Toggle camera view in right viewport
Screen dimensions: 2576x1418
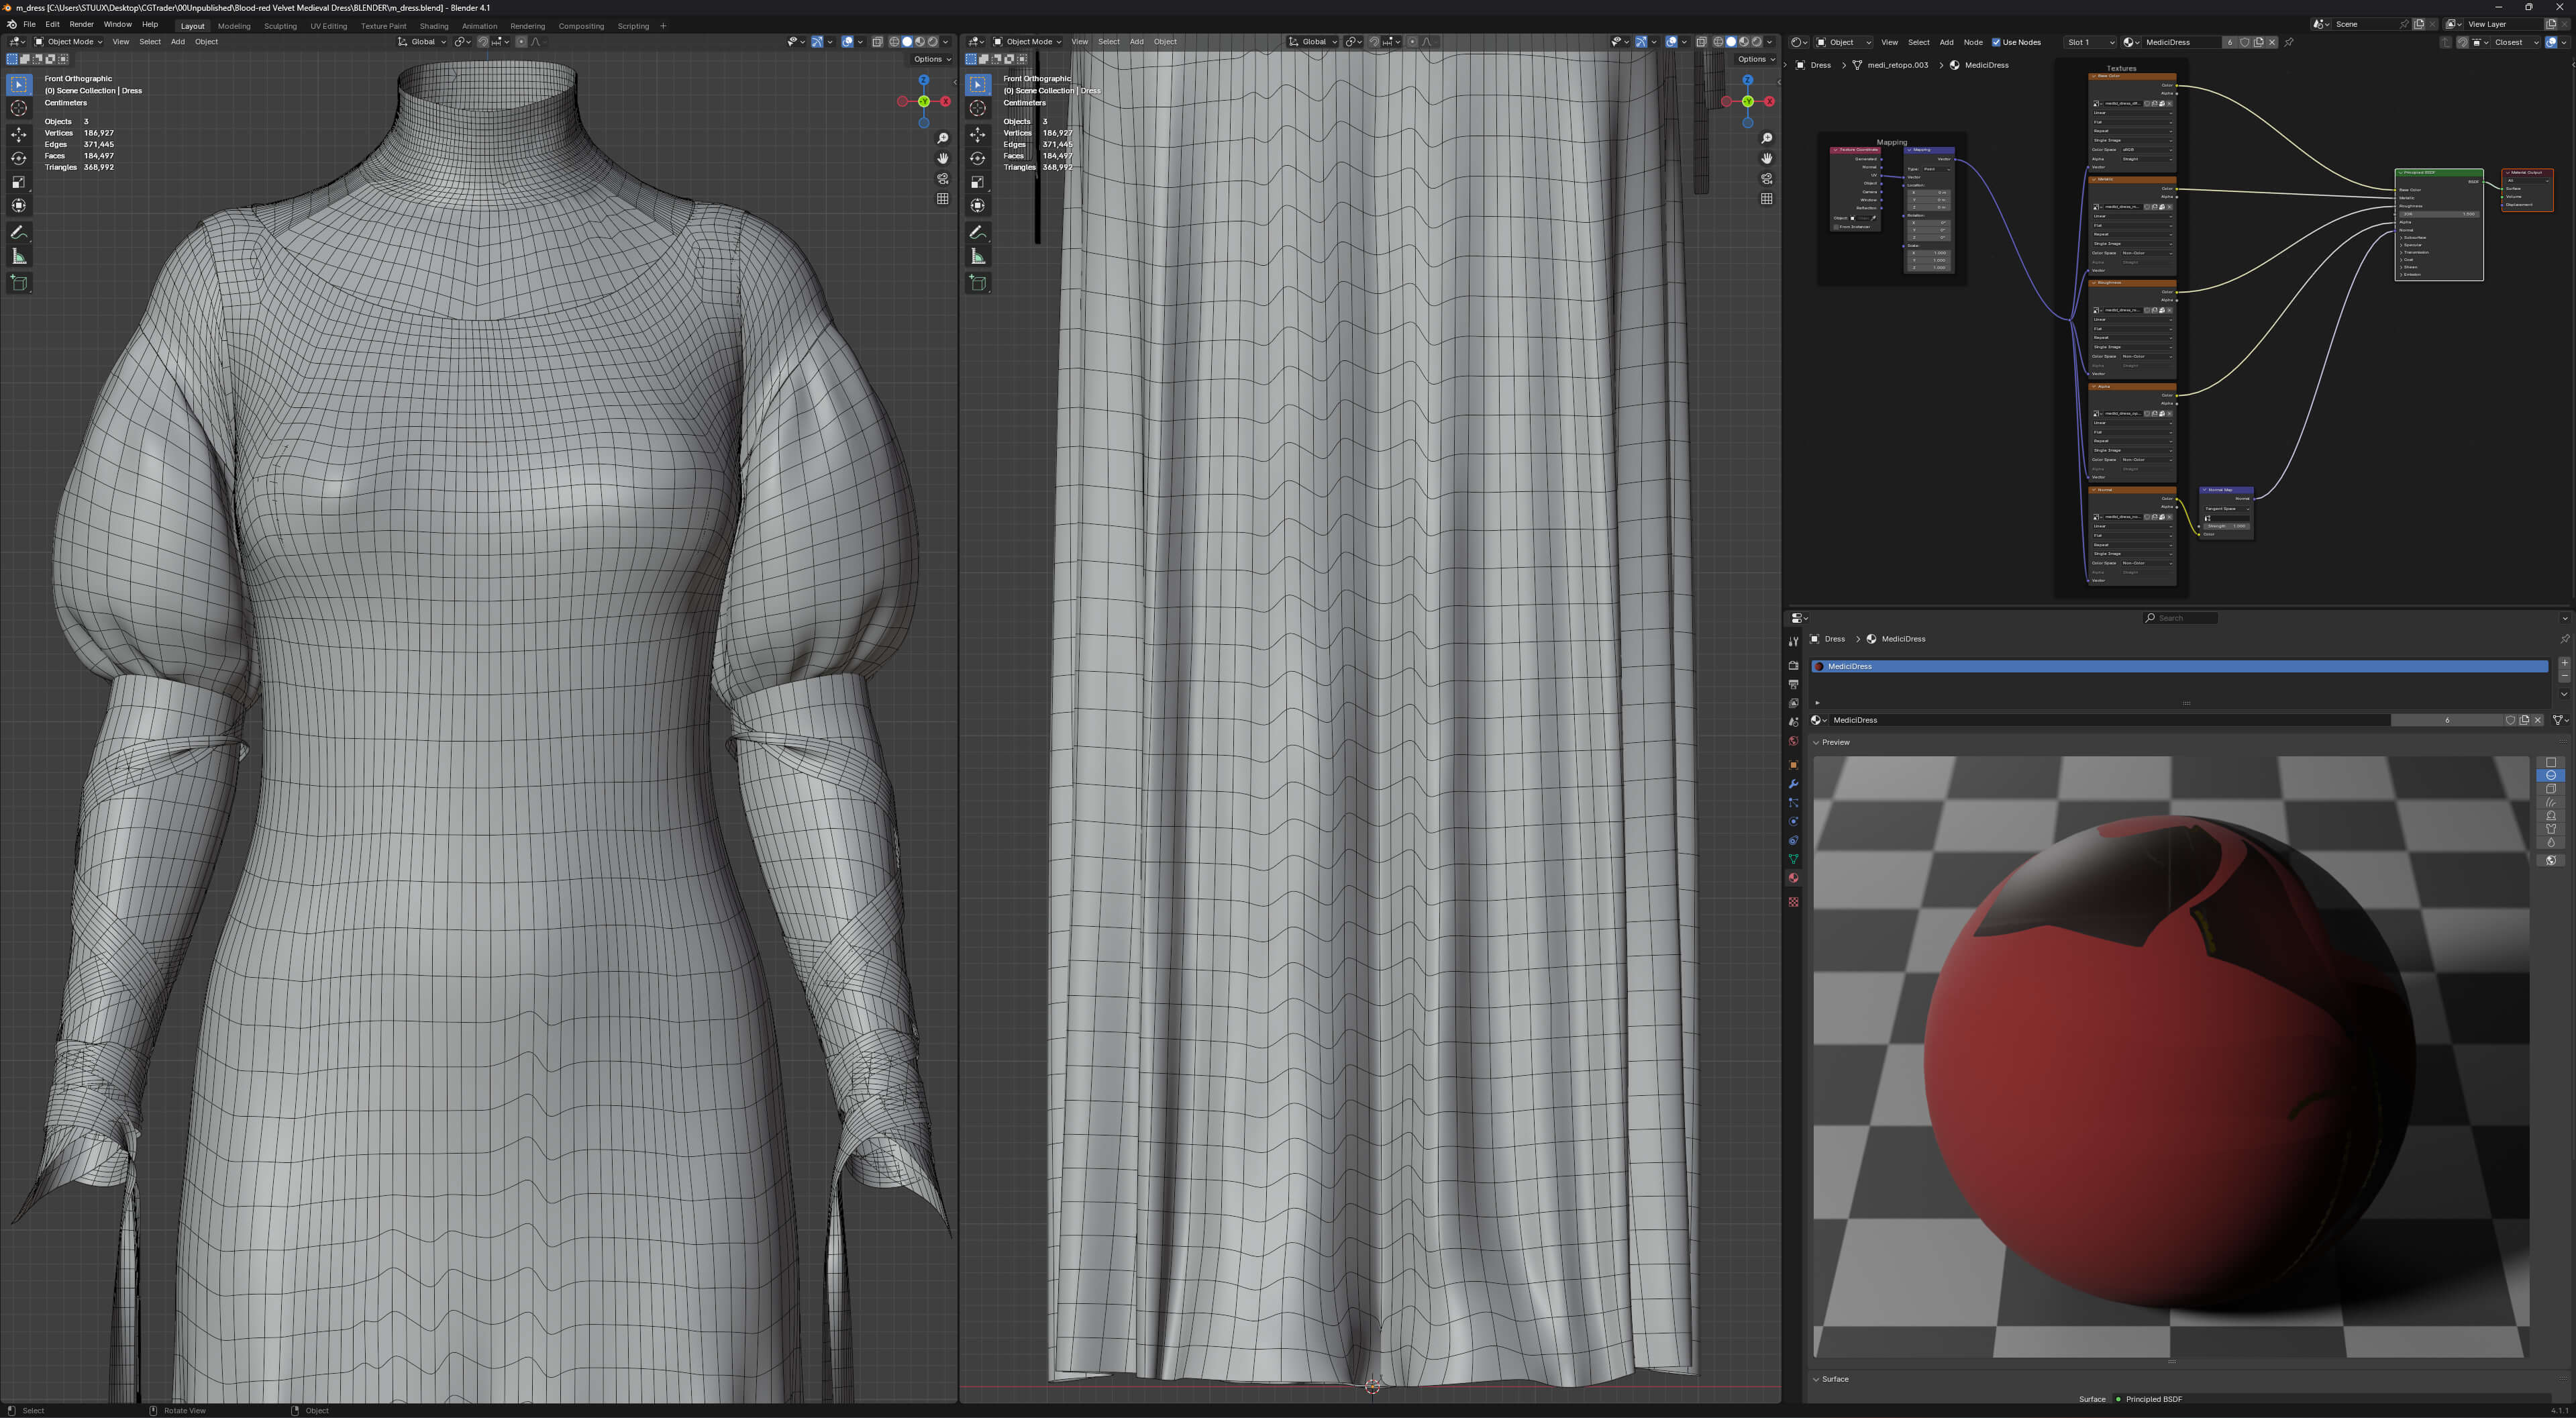1767,178
